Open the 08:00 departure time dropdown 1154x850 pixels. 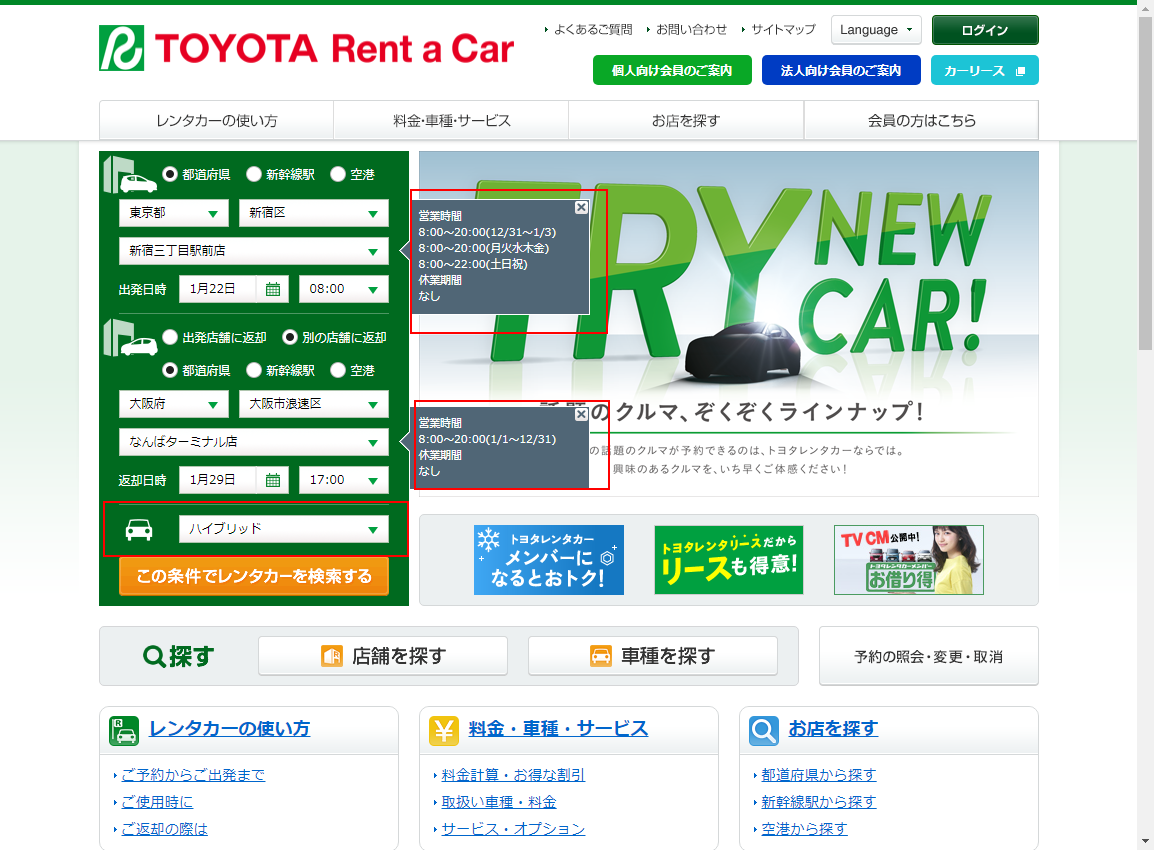pyautogui.click(x=344, y=289)
